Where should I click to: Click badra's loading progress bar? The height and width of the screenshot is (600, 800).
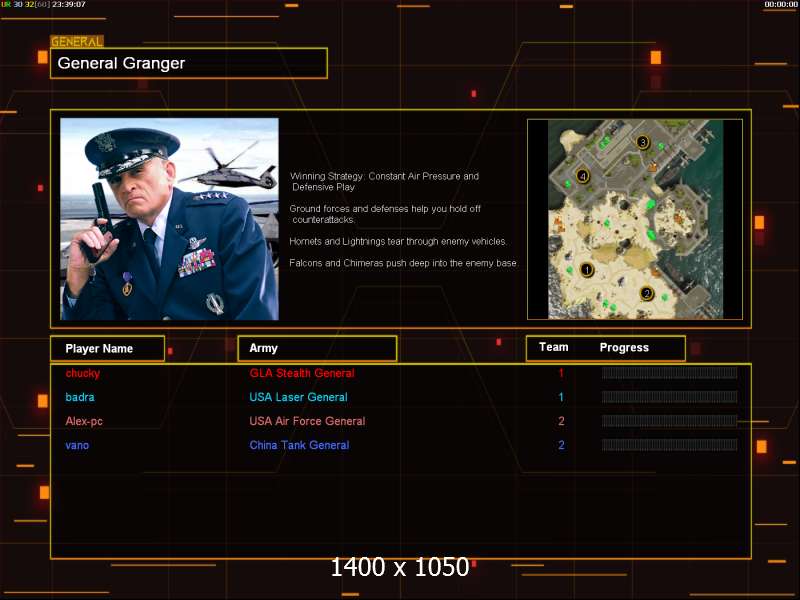(x=669, y=397)
